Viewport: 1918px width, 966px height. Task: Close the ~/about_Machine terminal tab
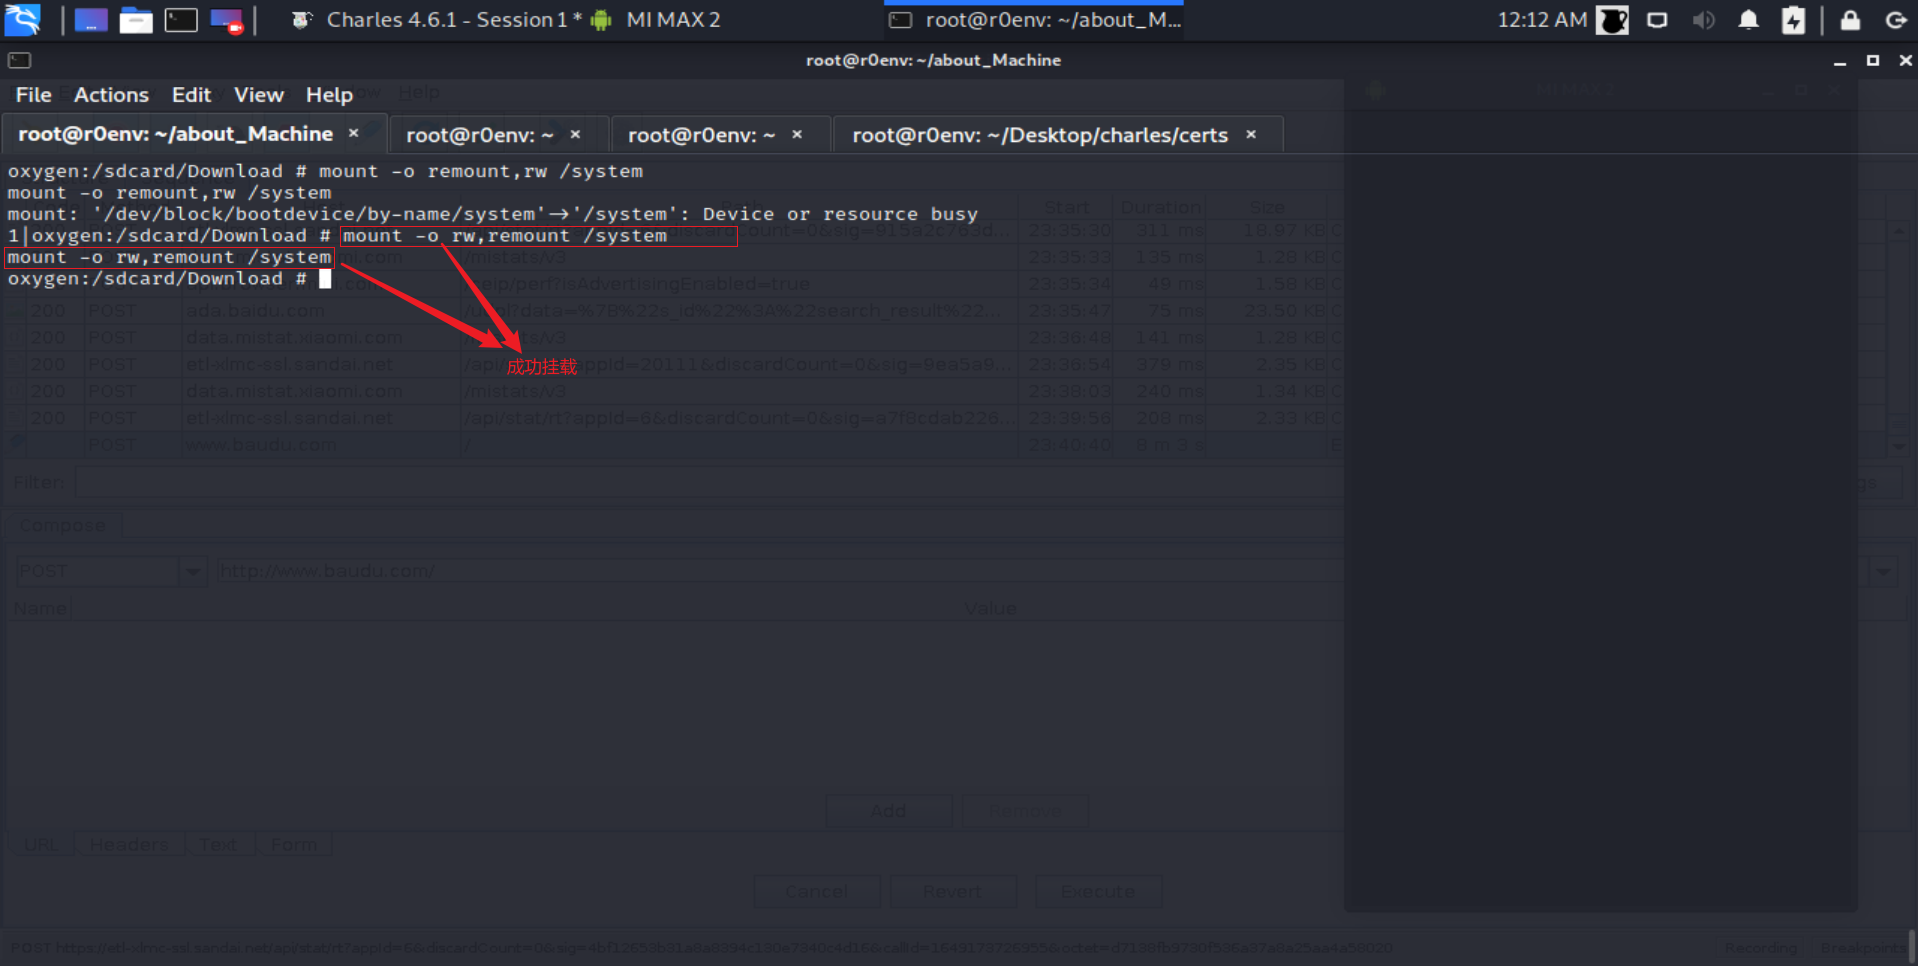click(x=353, y=133)
